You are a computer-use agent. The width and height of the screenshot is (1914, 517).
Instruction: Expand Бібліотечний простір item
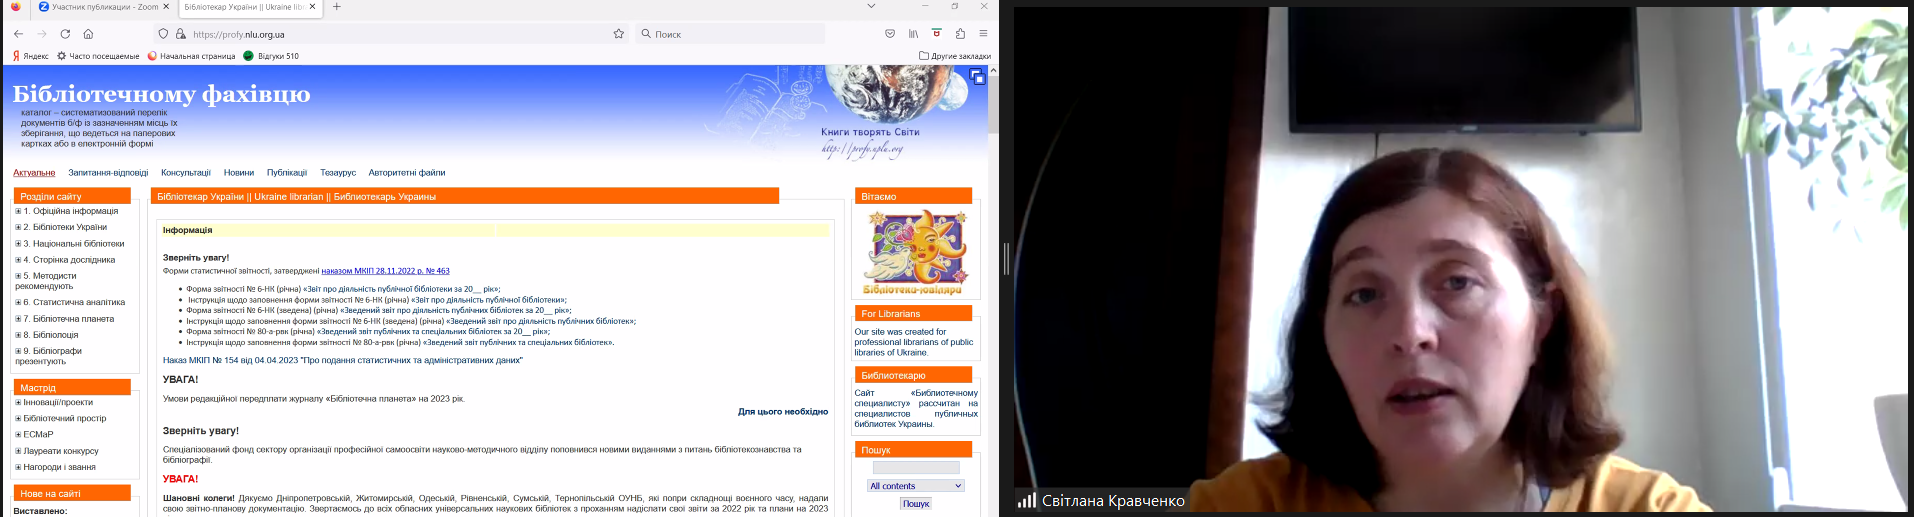[x=18, y=419]
